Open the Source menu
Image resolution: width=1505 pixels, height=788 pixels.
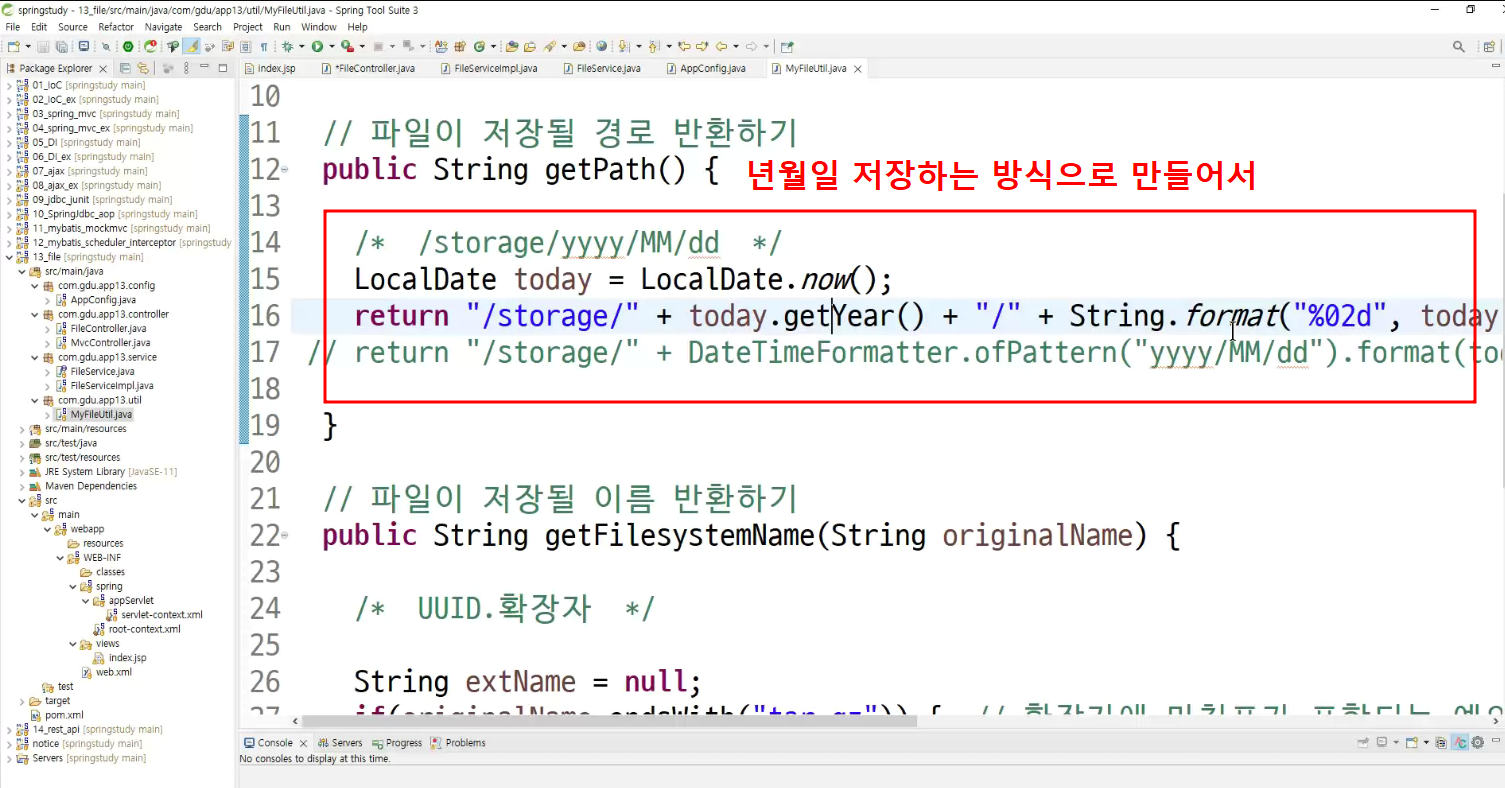click(x=73, y=27)
